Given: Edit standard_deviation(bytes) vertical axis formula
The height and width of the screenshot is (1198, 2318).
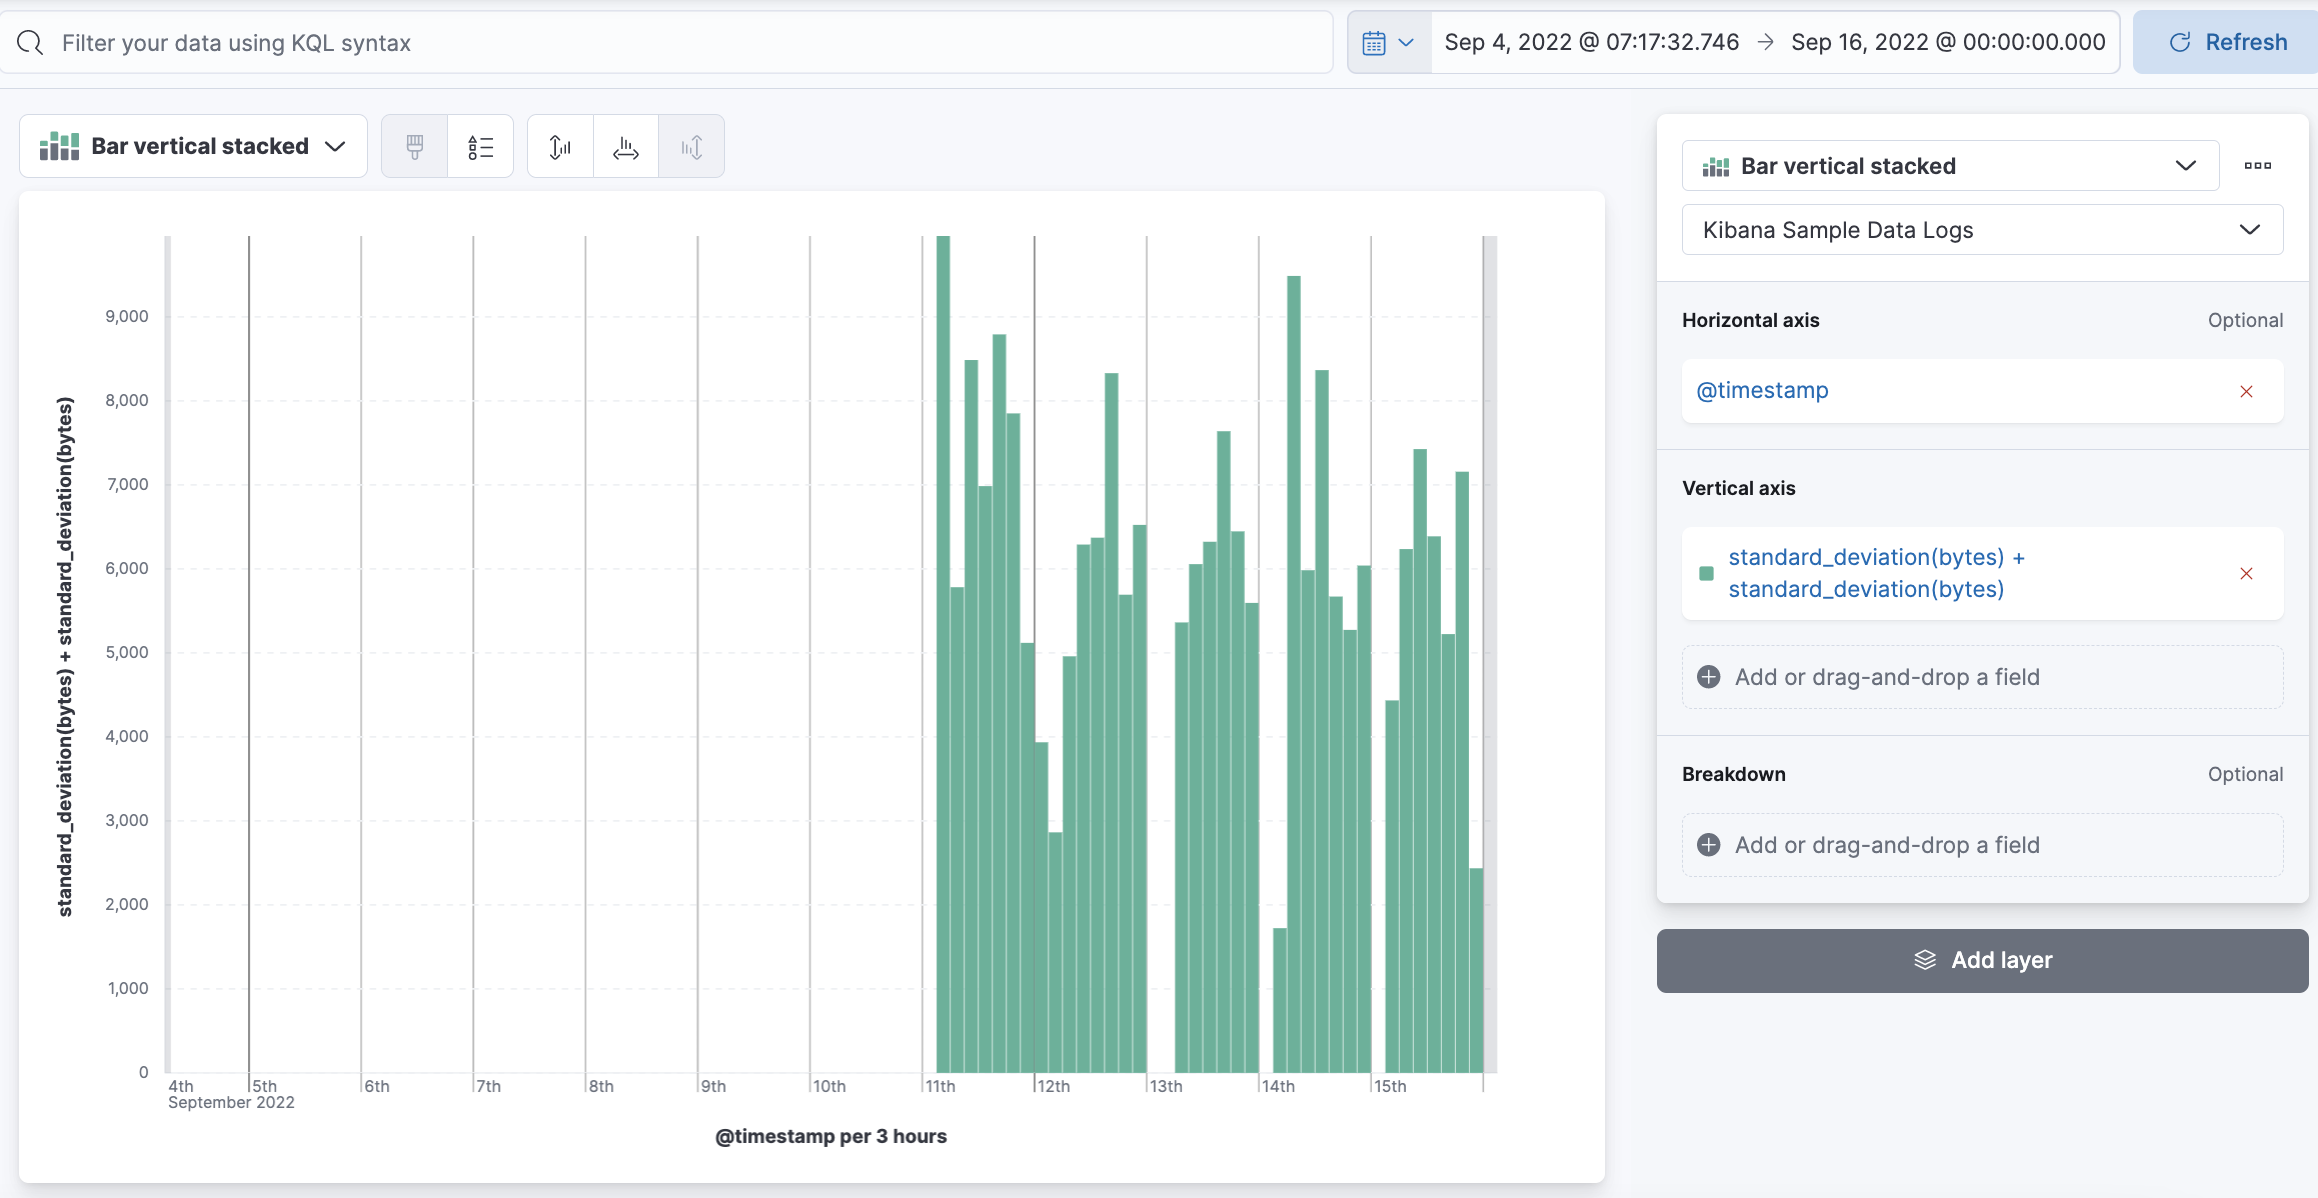Looking at the screenshot, I should pyautogui.click(x=1876, y=573).
